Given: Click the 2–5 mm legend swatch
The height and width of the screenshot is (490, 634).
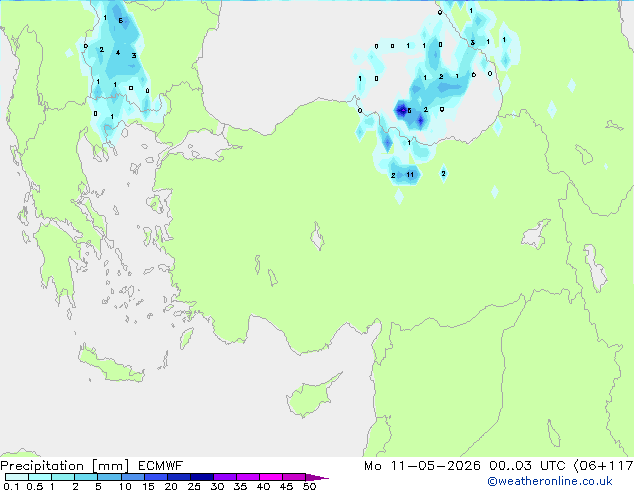Looking at the screenshot, I should click(x=86, y=477).
